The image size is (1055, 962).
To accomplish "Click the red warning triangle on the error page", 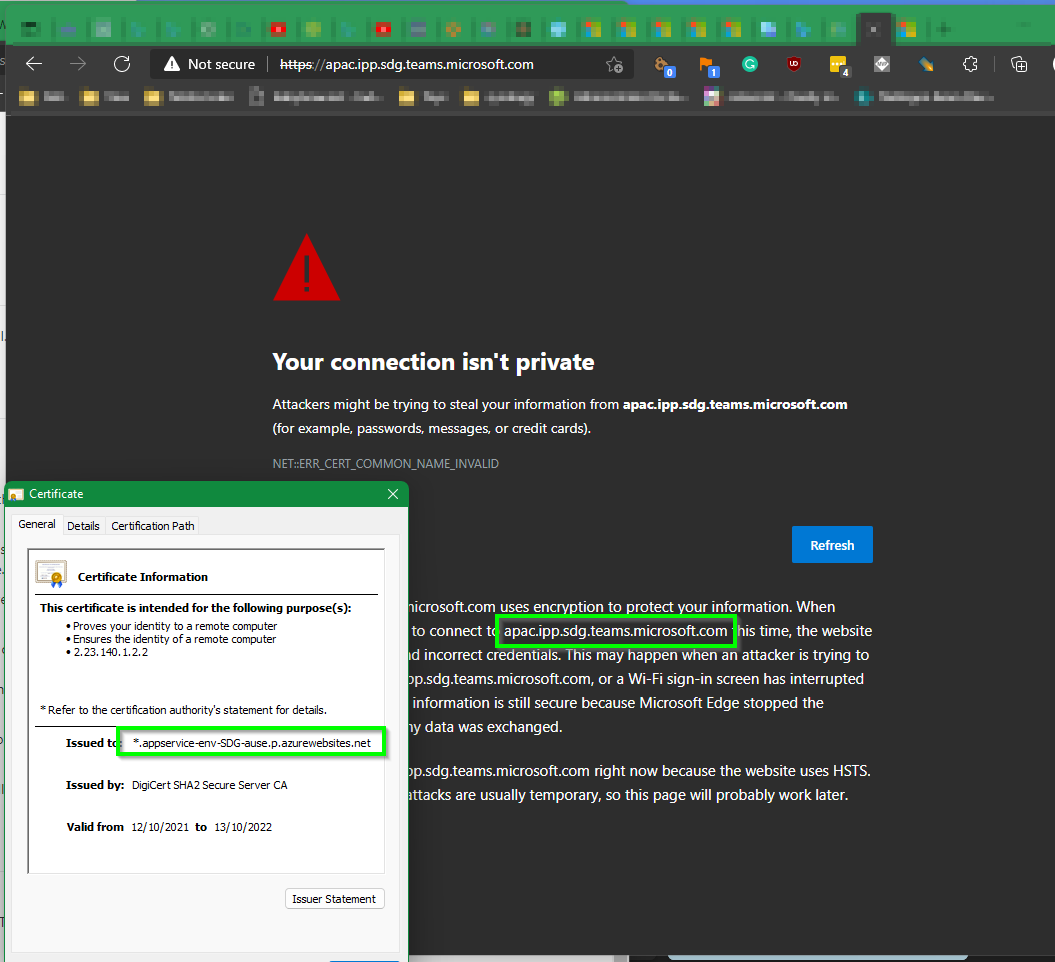I will [307, 268].
